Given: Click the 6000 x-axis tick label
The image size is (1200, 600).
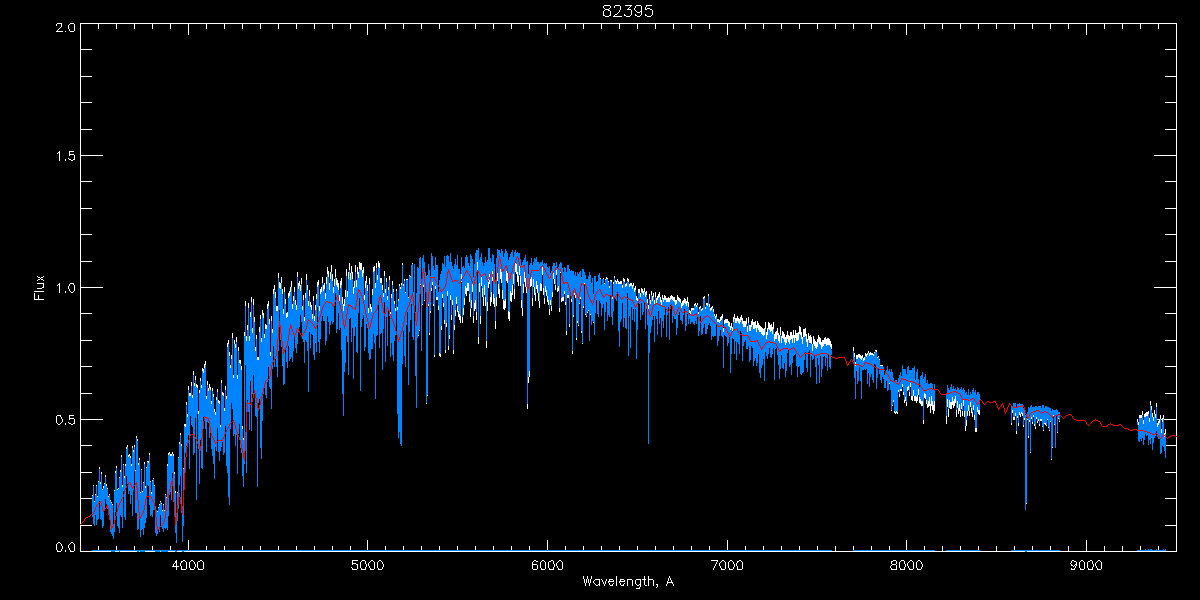Looking at the screenshot, I should coord(547,565).
